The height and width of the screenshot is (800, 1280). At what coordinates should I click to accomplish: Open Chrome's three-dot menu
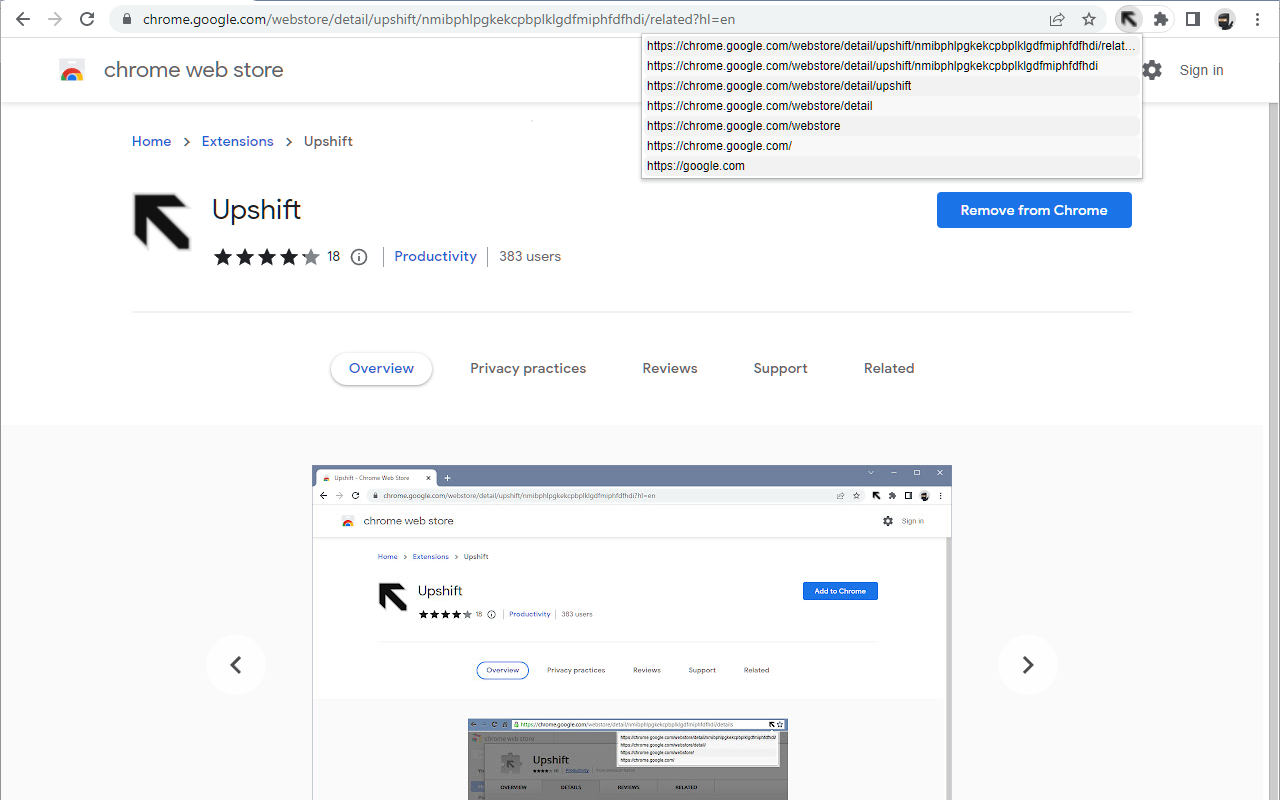point(1257,18)
